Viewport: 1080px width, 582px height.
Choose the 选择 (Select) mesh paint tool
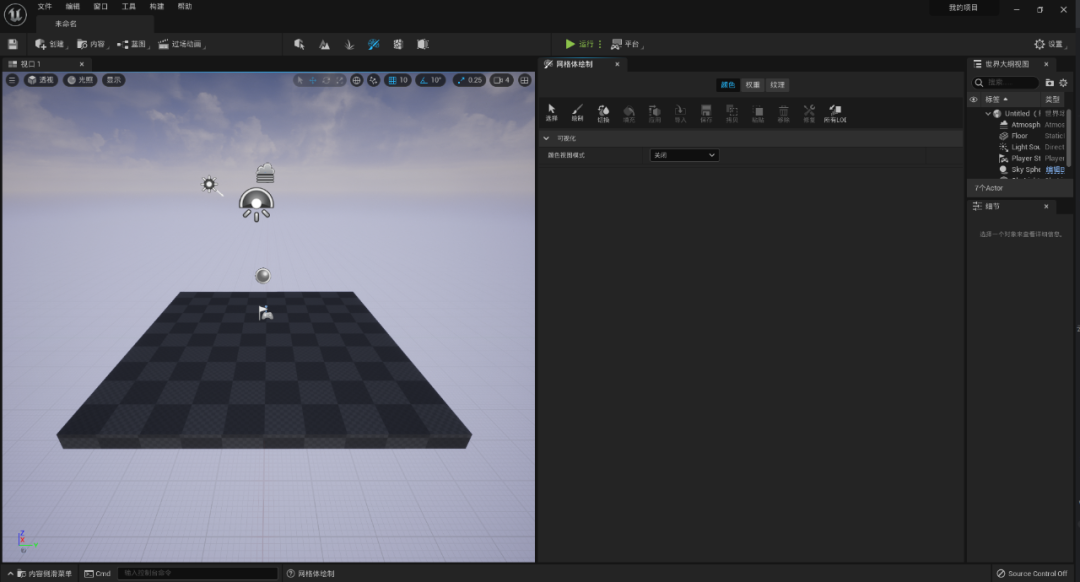551,113
